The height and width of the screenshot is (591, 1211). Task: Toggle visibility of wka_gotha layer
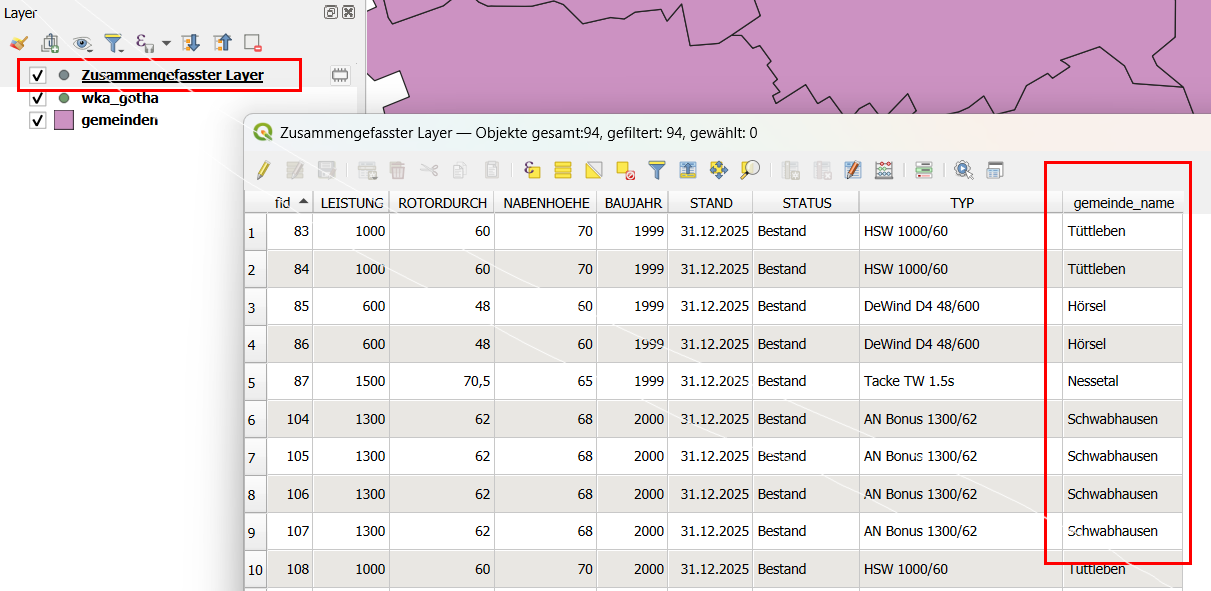[38, 98]
